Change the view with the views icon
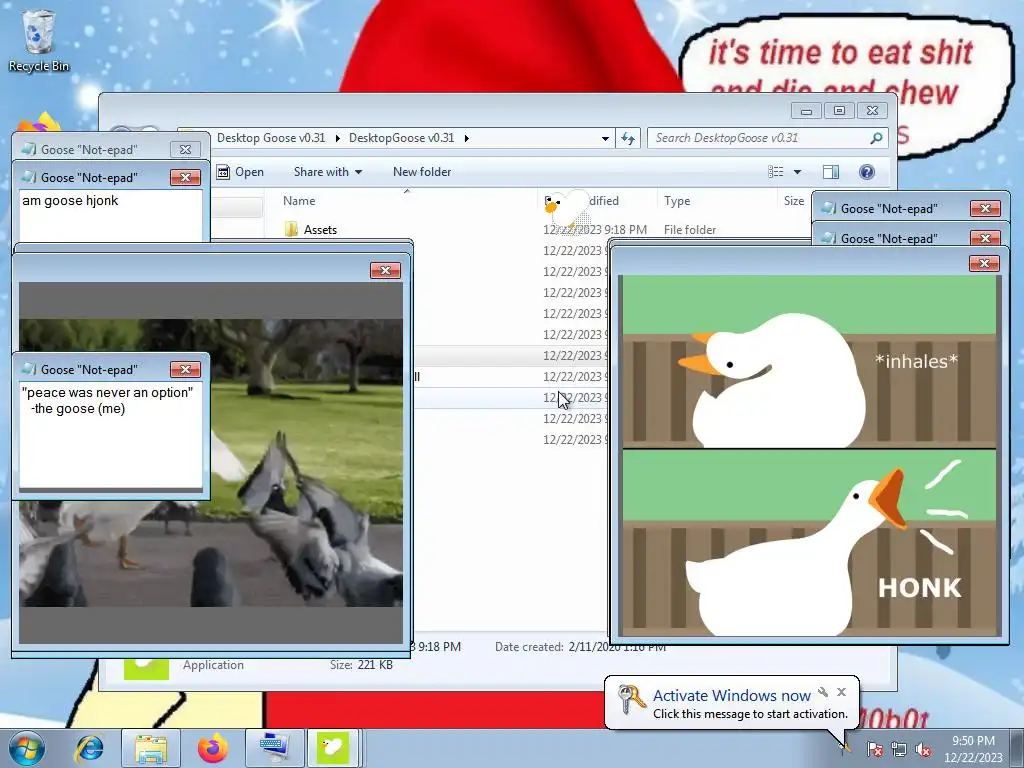 click(x=775, y=172)
